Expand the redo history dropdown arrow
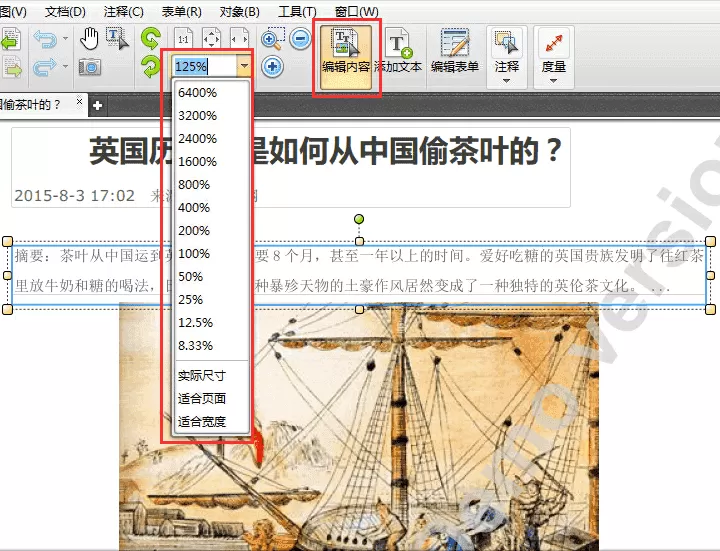The image size is (720, 551). (66, 67)
